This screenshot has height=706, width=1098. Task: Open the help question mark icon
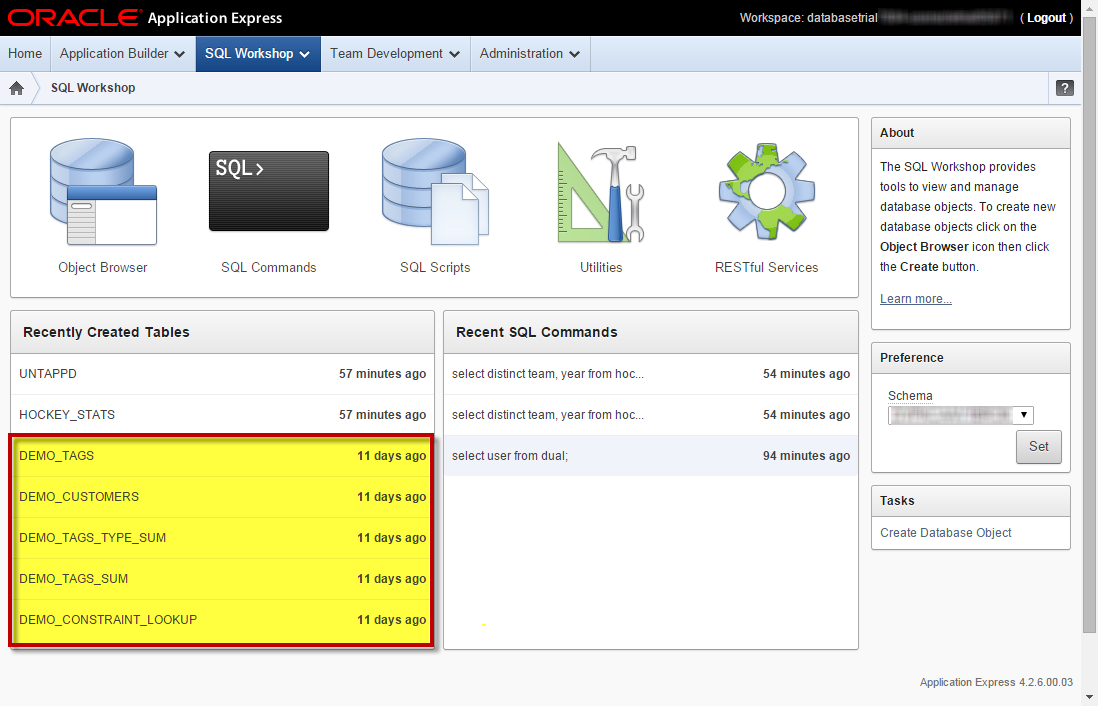pyautogui.click(x=1064, y=88)
